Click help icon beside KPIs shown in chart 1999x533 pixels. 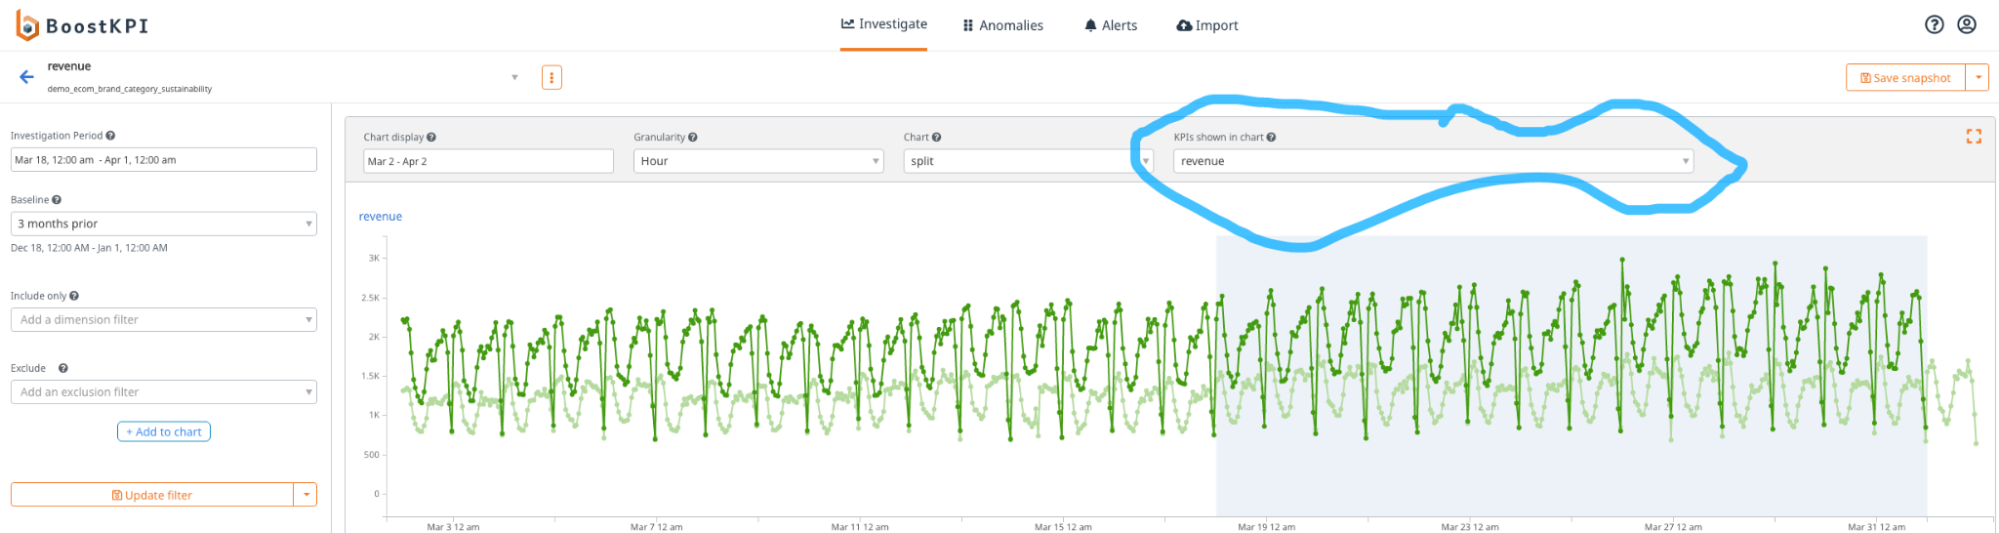1271,137
